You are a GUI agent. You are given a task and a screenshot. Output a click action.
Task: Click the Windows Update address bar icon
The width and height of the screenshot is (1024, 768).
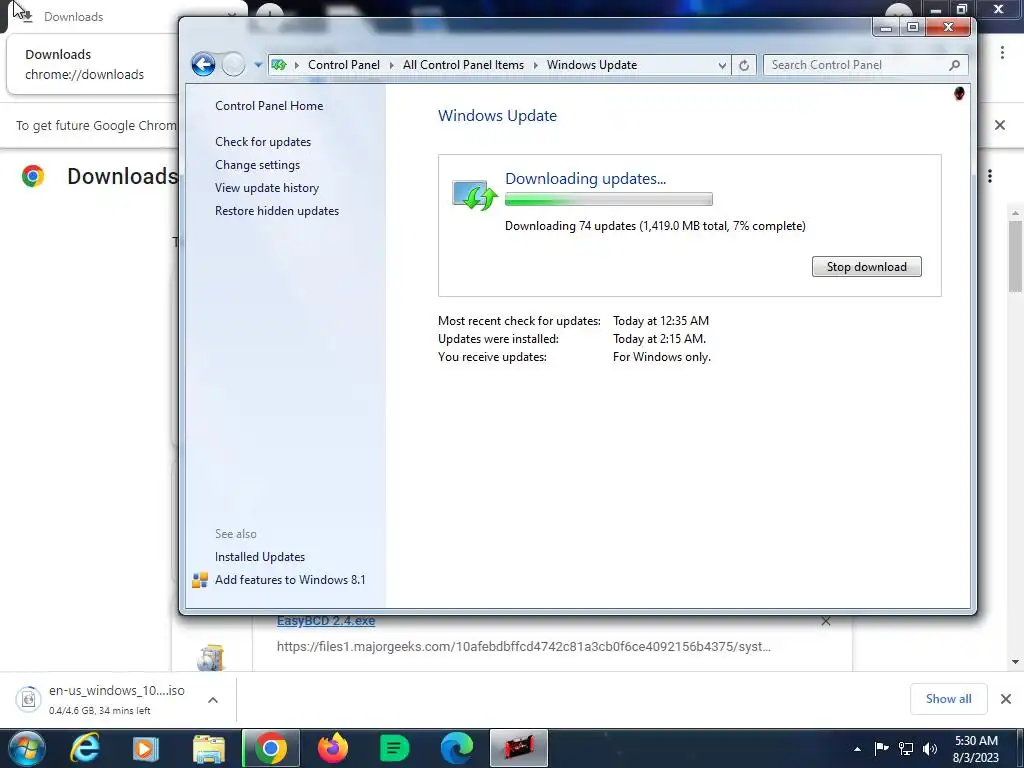[x=280, y=65]
